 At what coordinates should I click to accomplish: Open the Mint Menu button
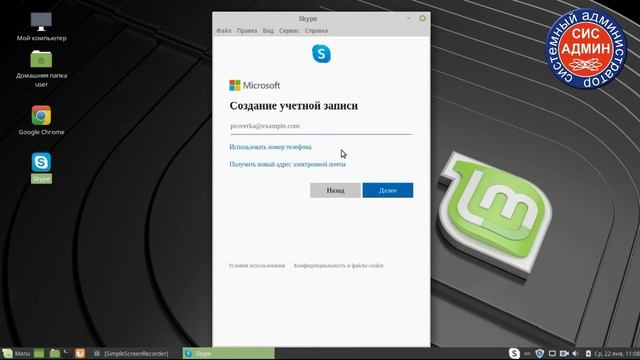pyautogui.click(x=16, y=353)
